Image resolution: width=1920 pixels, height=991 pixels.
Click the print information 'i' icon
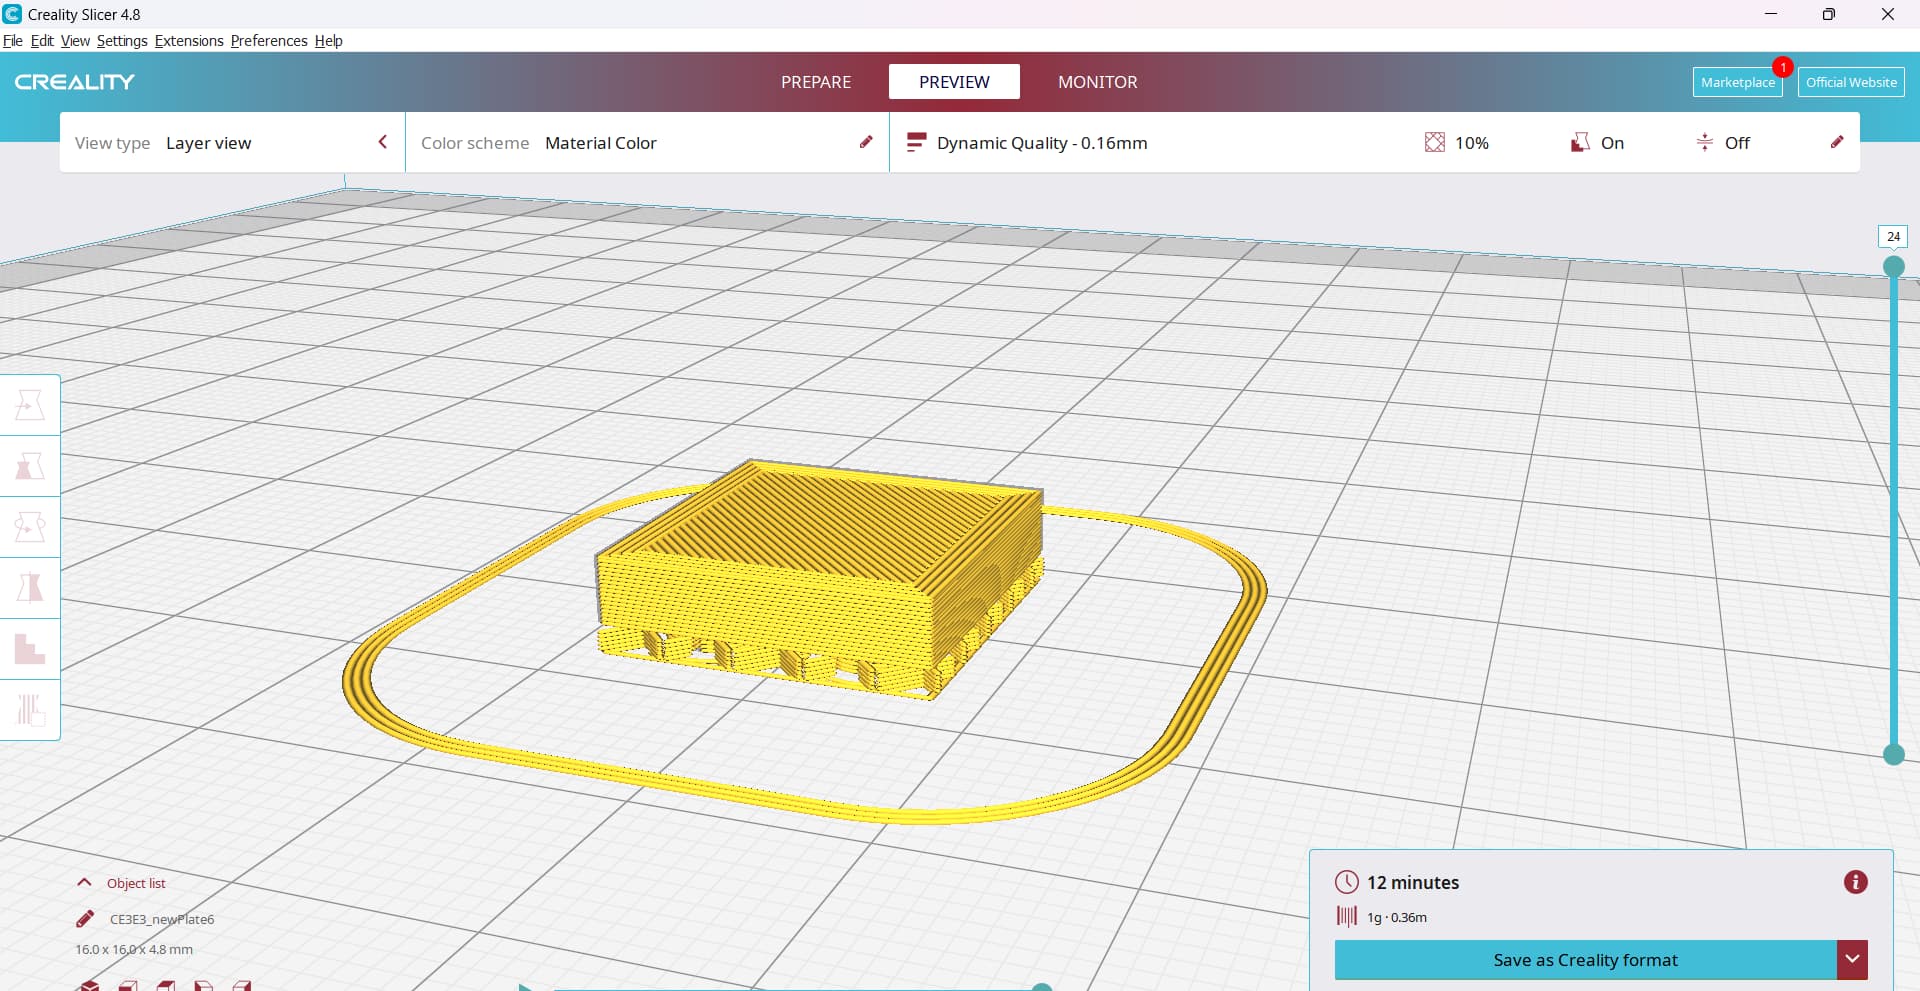tap(1857, 882)
